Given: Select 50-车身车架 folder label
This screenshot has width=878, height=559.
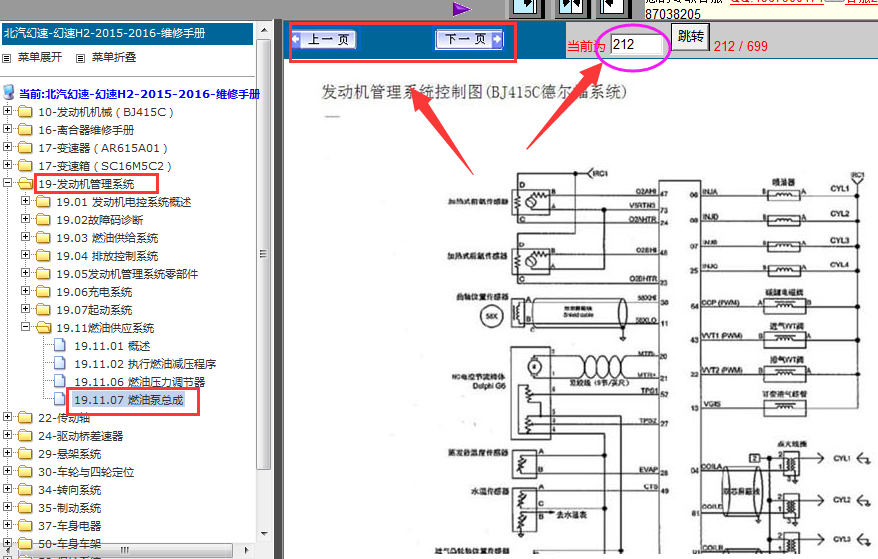Looking at the screenshot, I should click(69, 543).
